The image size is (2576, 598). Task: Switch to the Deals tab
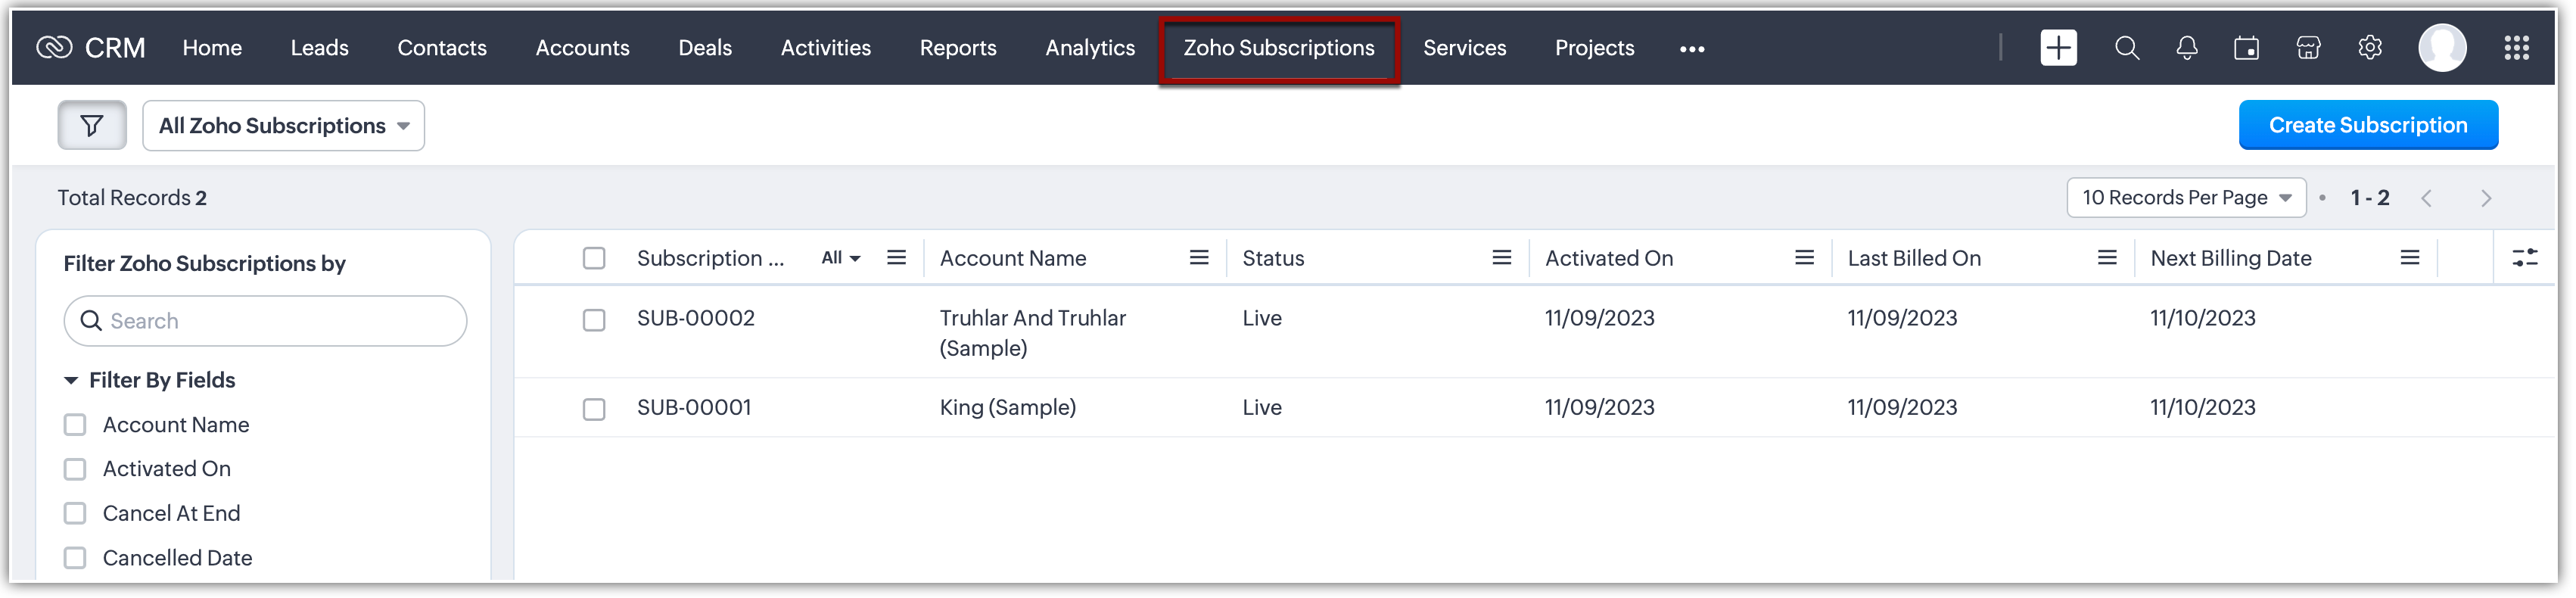tap(704, 48)
